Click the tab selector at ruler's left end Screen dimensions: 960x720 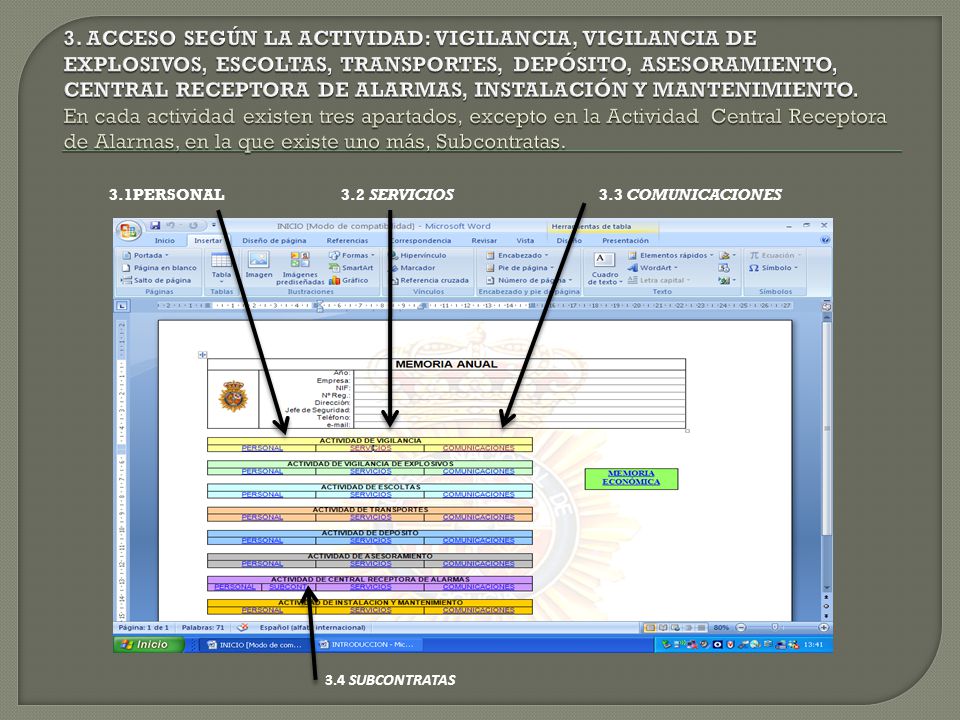click(x=122, y=305)
